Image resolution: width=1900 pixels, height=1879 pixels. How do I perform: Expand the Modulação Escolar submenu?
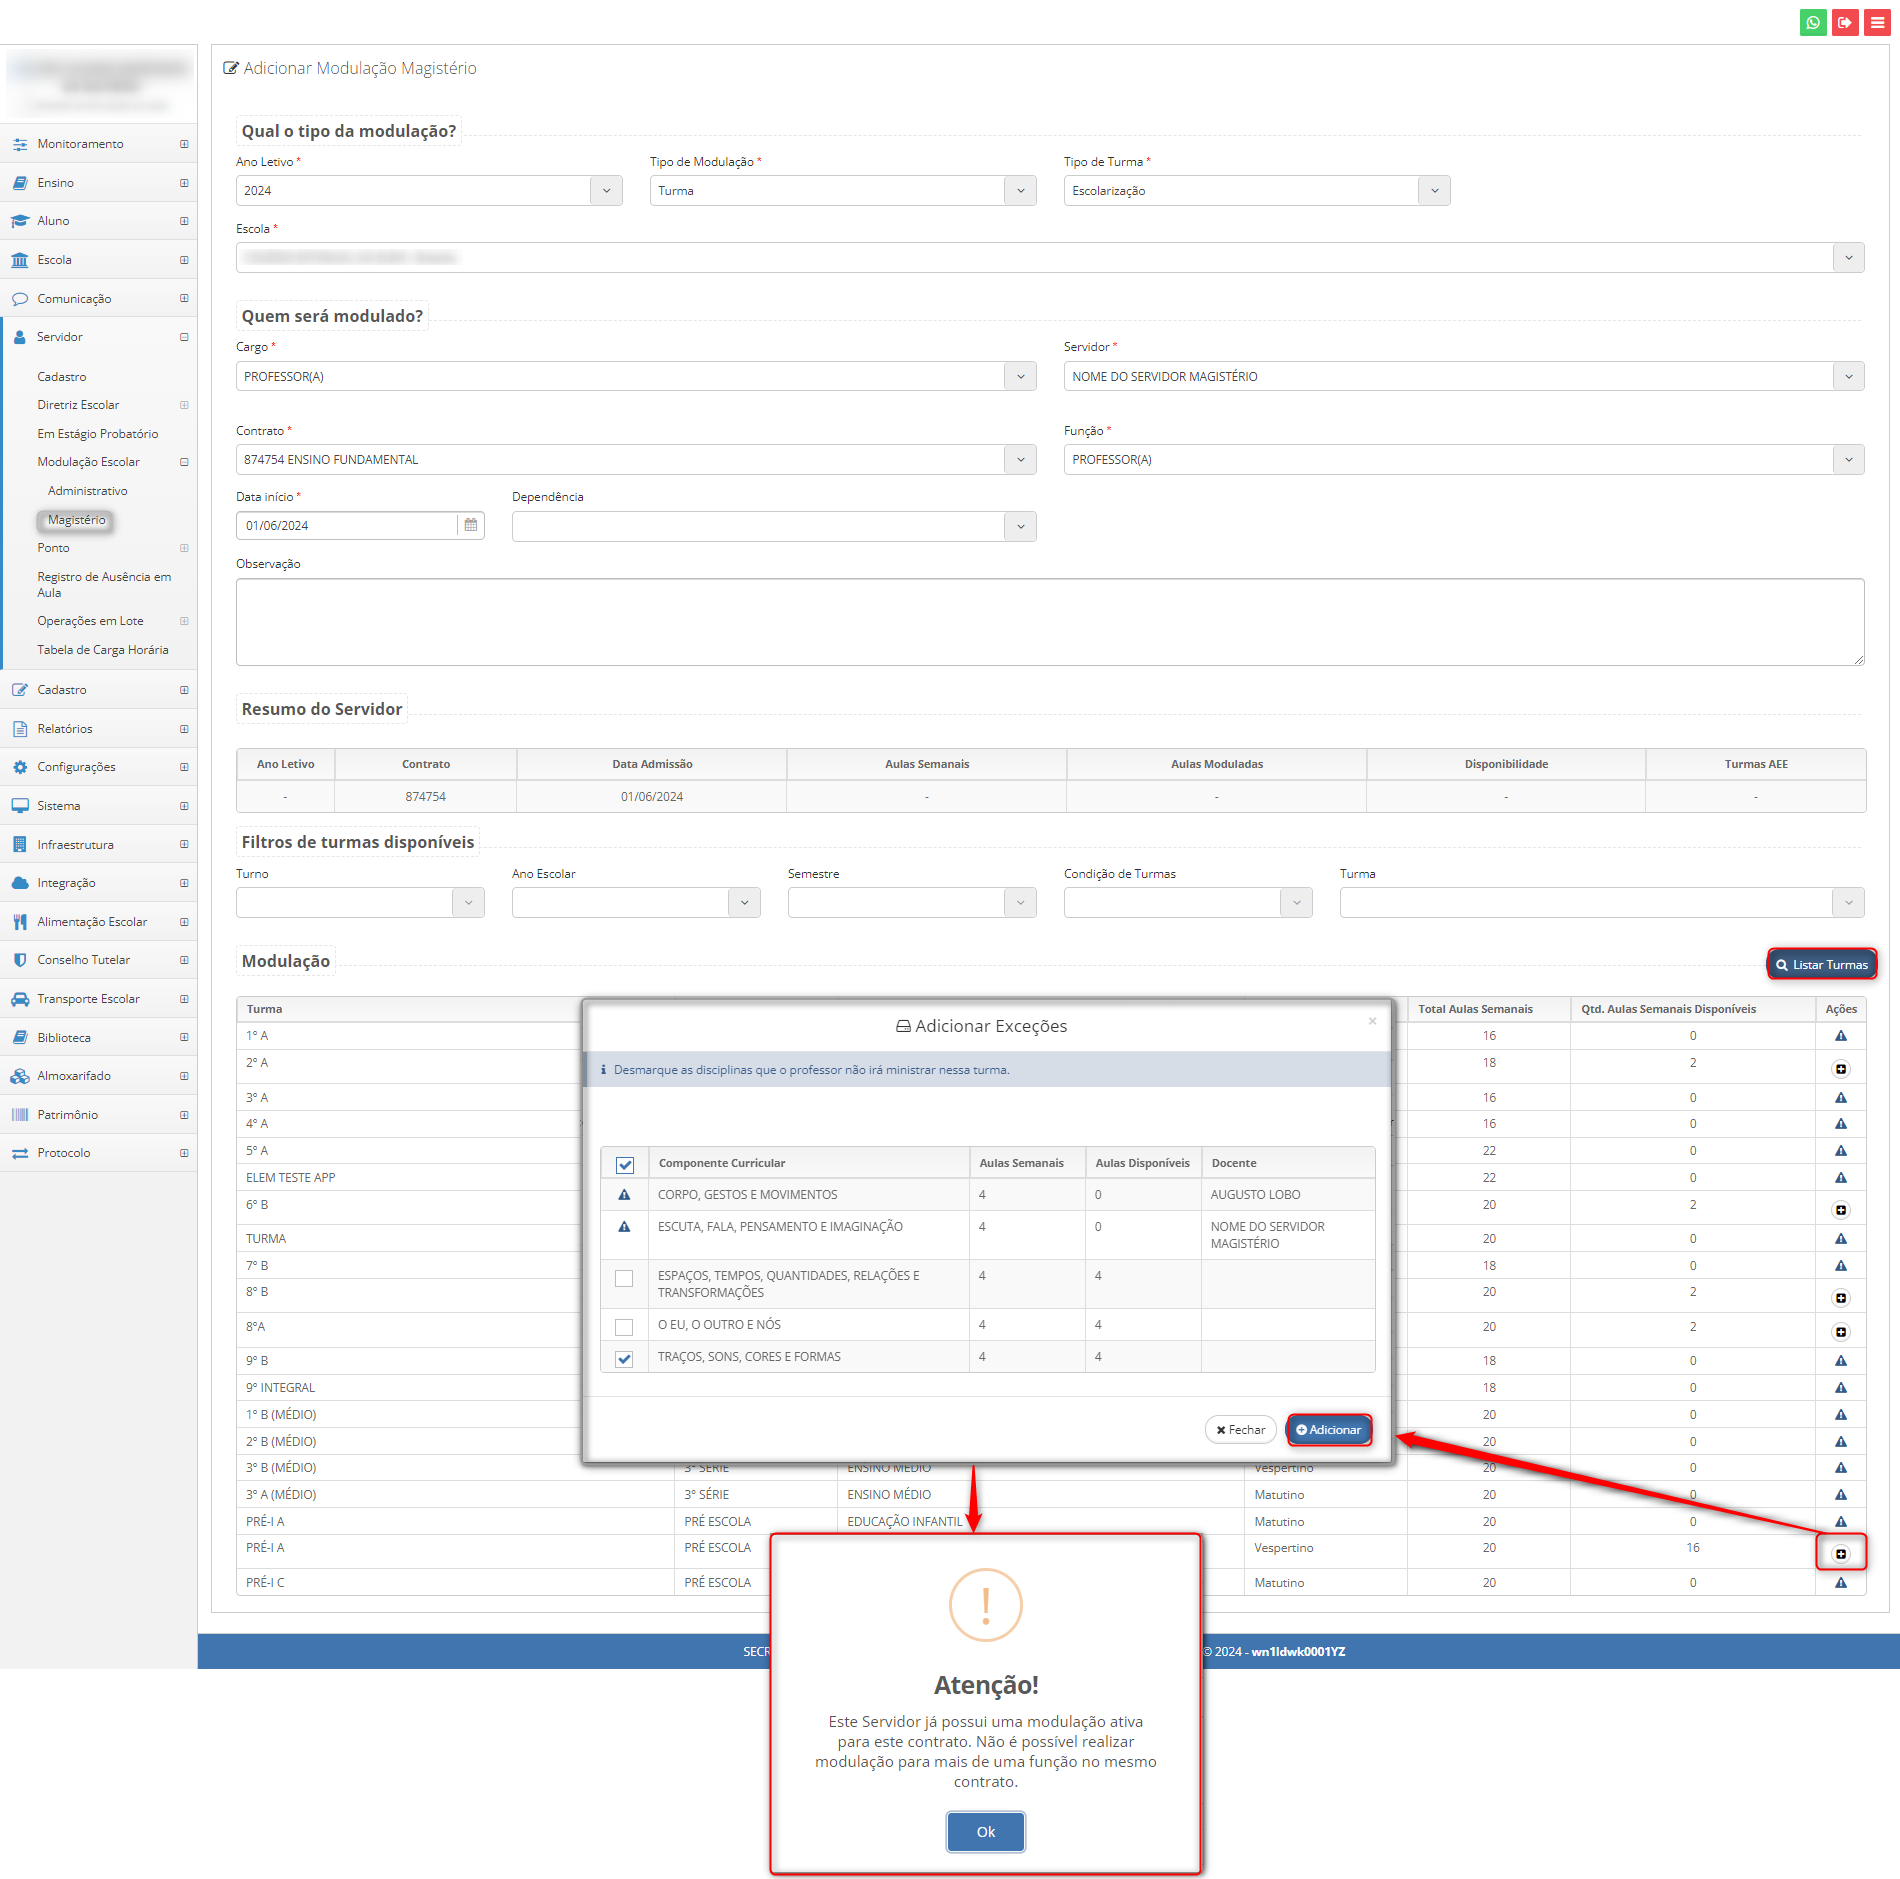(88, 462)
